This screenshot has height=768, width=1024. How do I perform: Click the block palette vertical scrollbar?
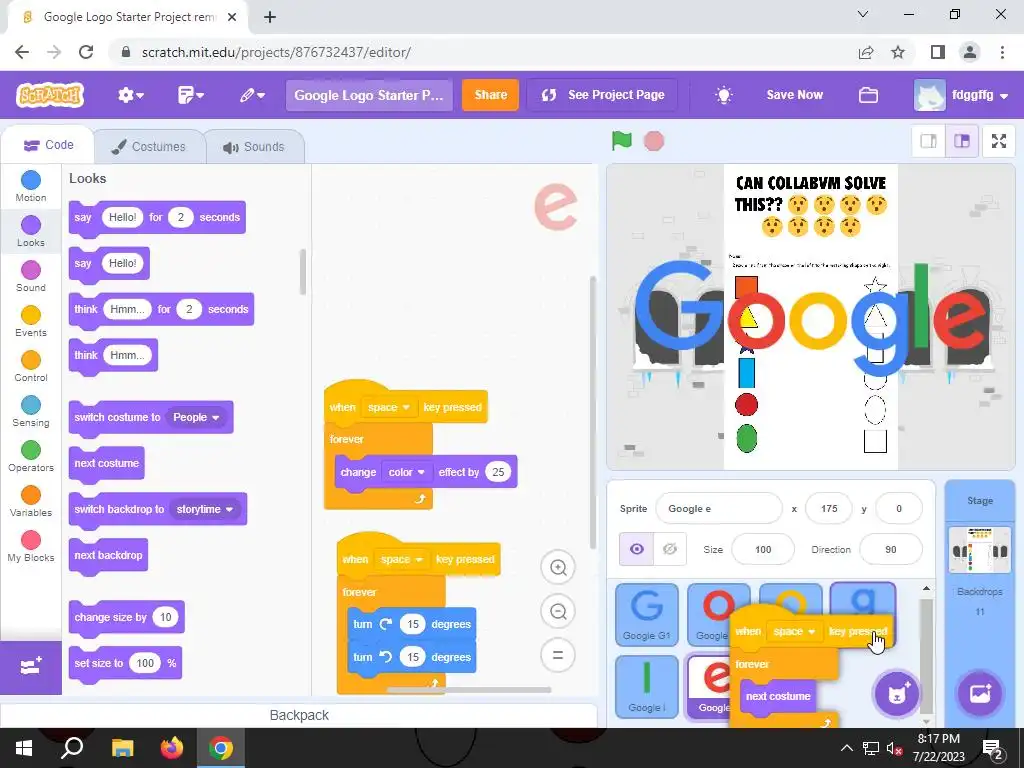click(x=302, y=272)
